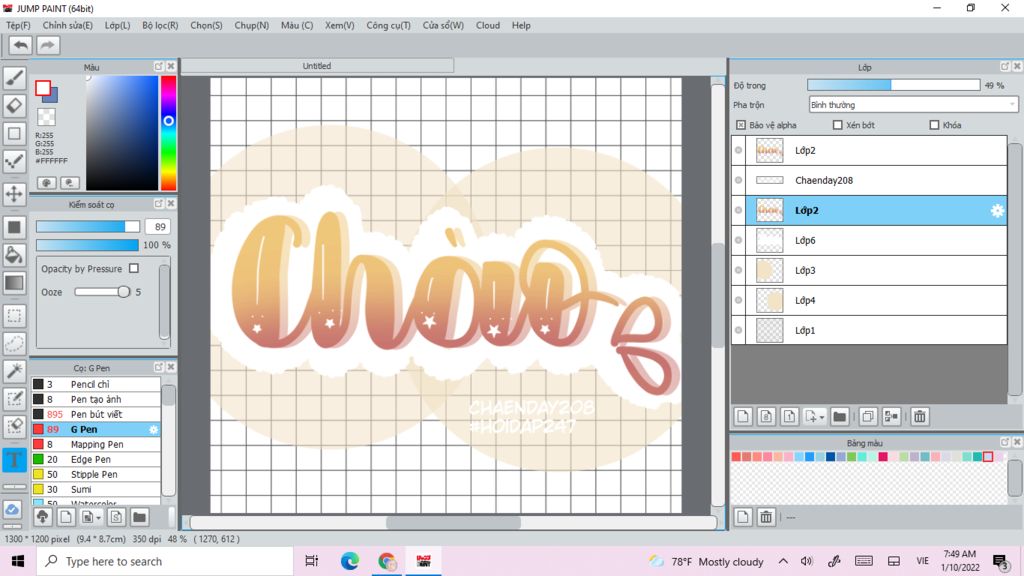Screen dimensions: 1024x576
Task: Select the Pencil chì brush
Action: coord(96,384)
